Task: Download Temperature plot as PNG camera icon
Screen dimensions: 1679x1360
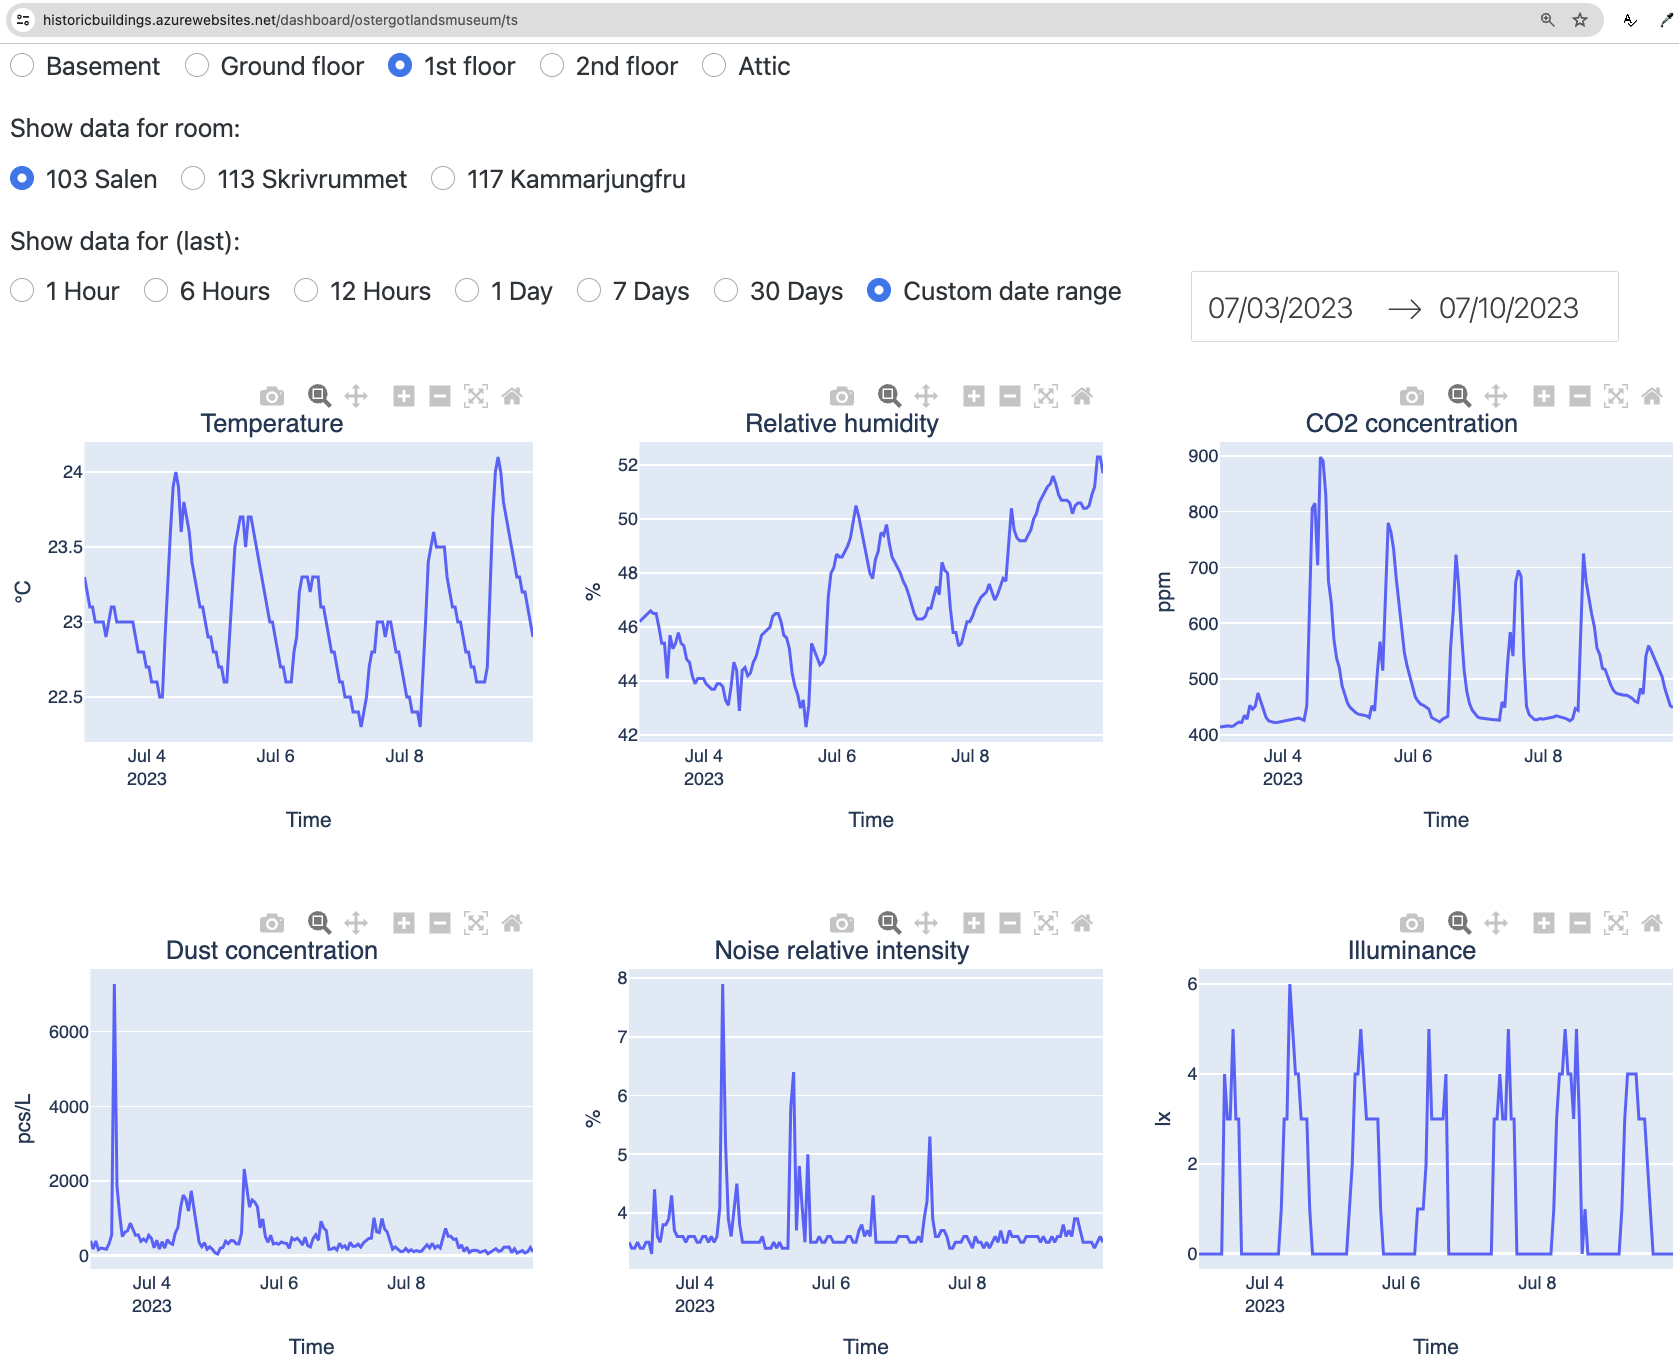Action: pyautogui.click(x=272, y=396)
